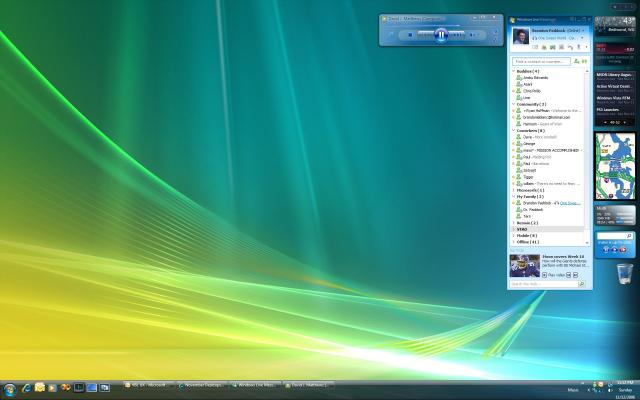
Task: Click the web search magnifier in Messenger
Action: [582, 284]
